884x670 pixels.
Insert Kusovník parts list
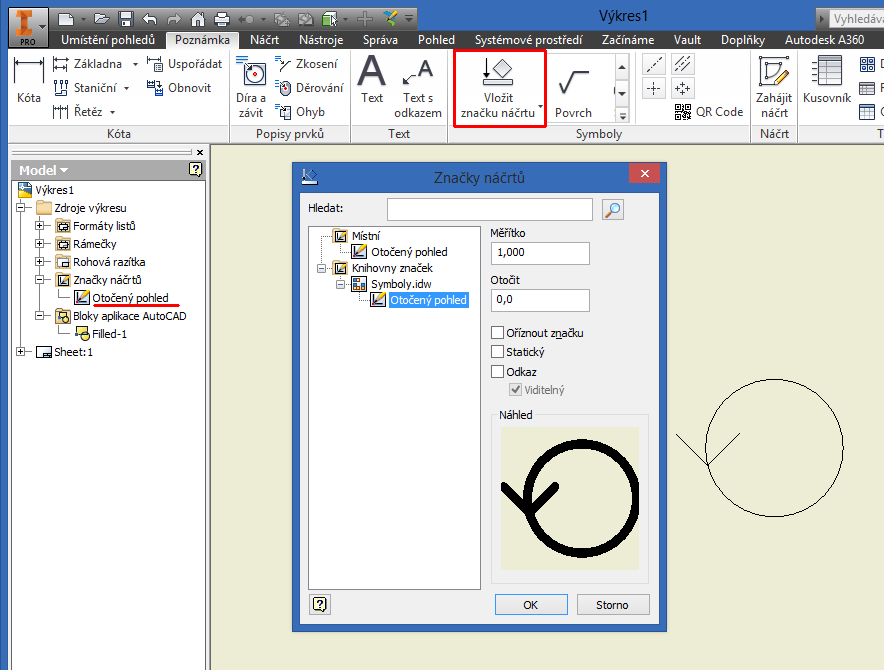coord(826,80)
